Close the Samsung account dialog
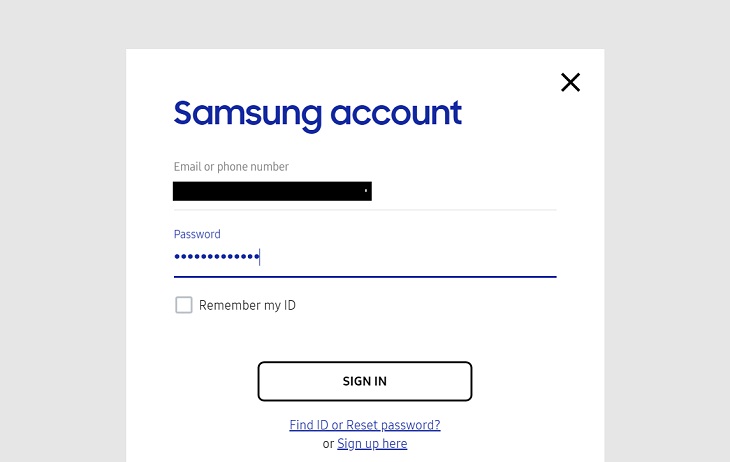 click(x=570, y=82)
